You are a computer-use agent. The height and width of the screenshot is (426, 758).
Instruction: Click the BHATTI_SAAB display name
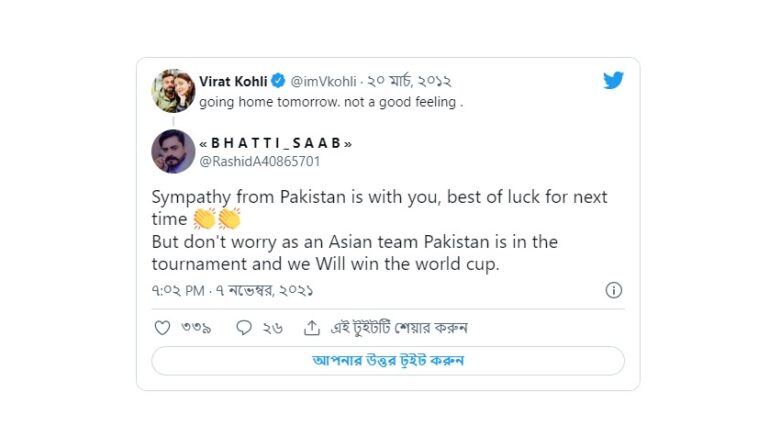276,143
